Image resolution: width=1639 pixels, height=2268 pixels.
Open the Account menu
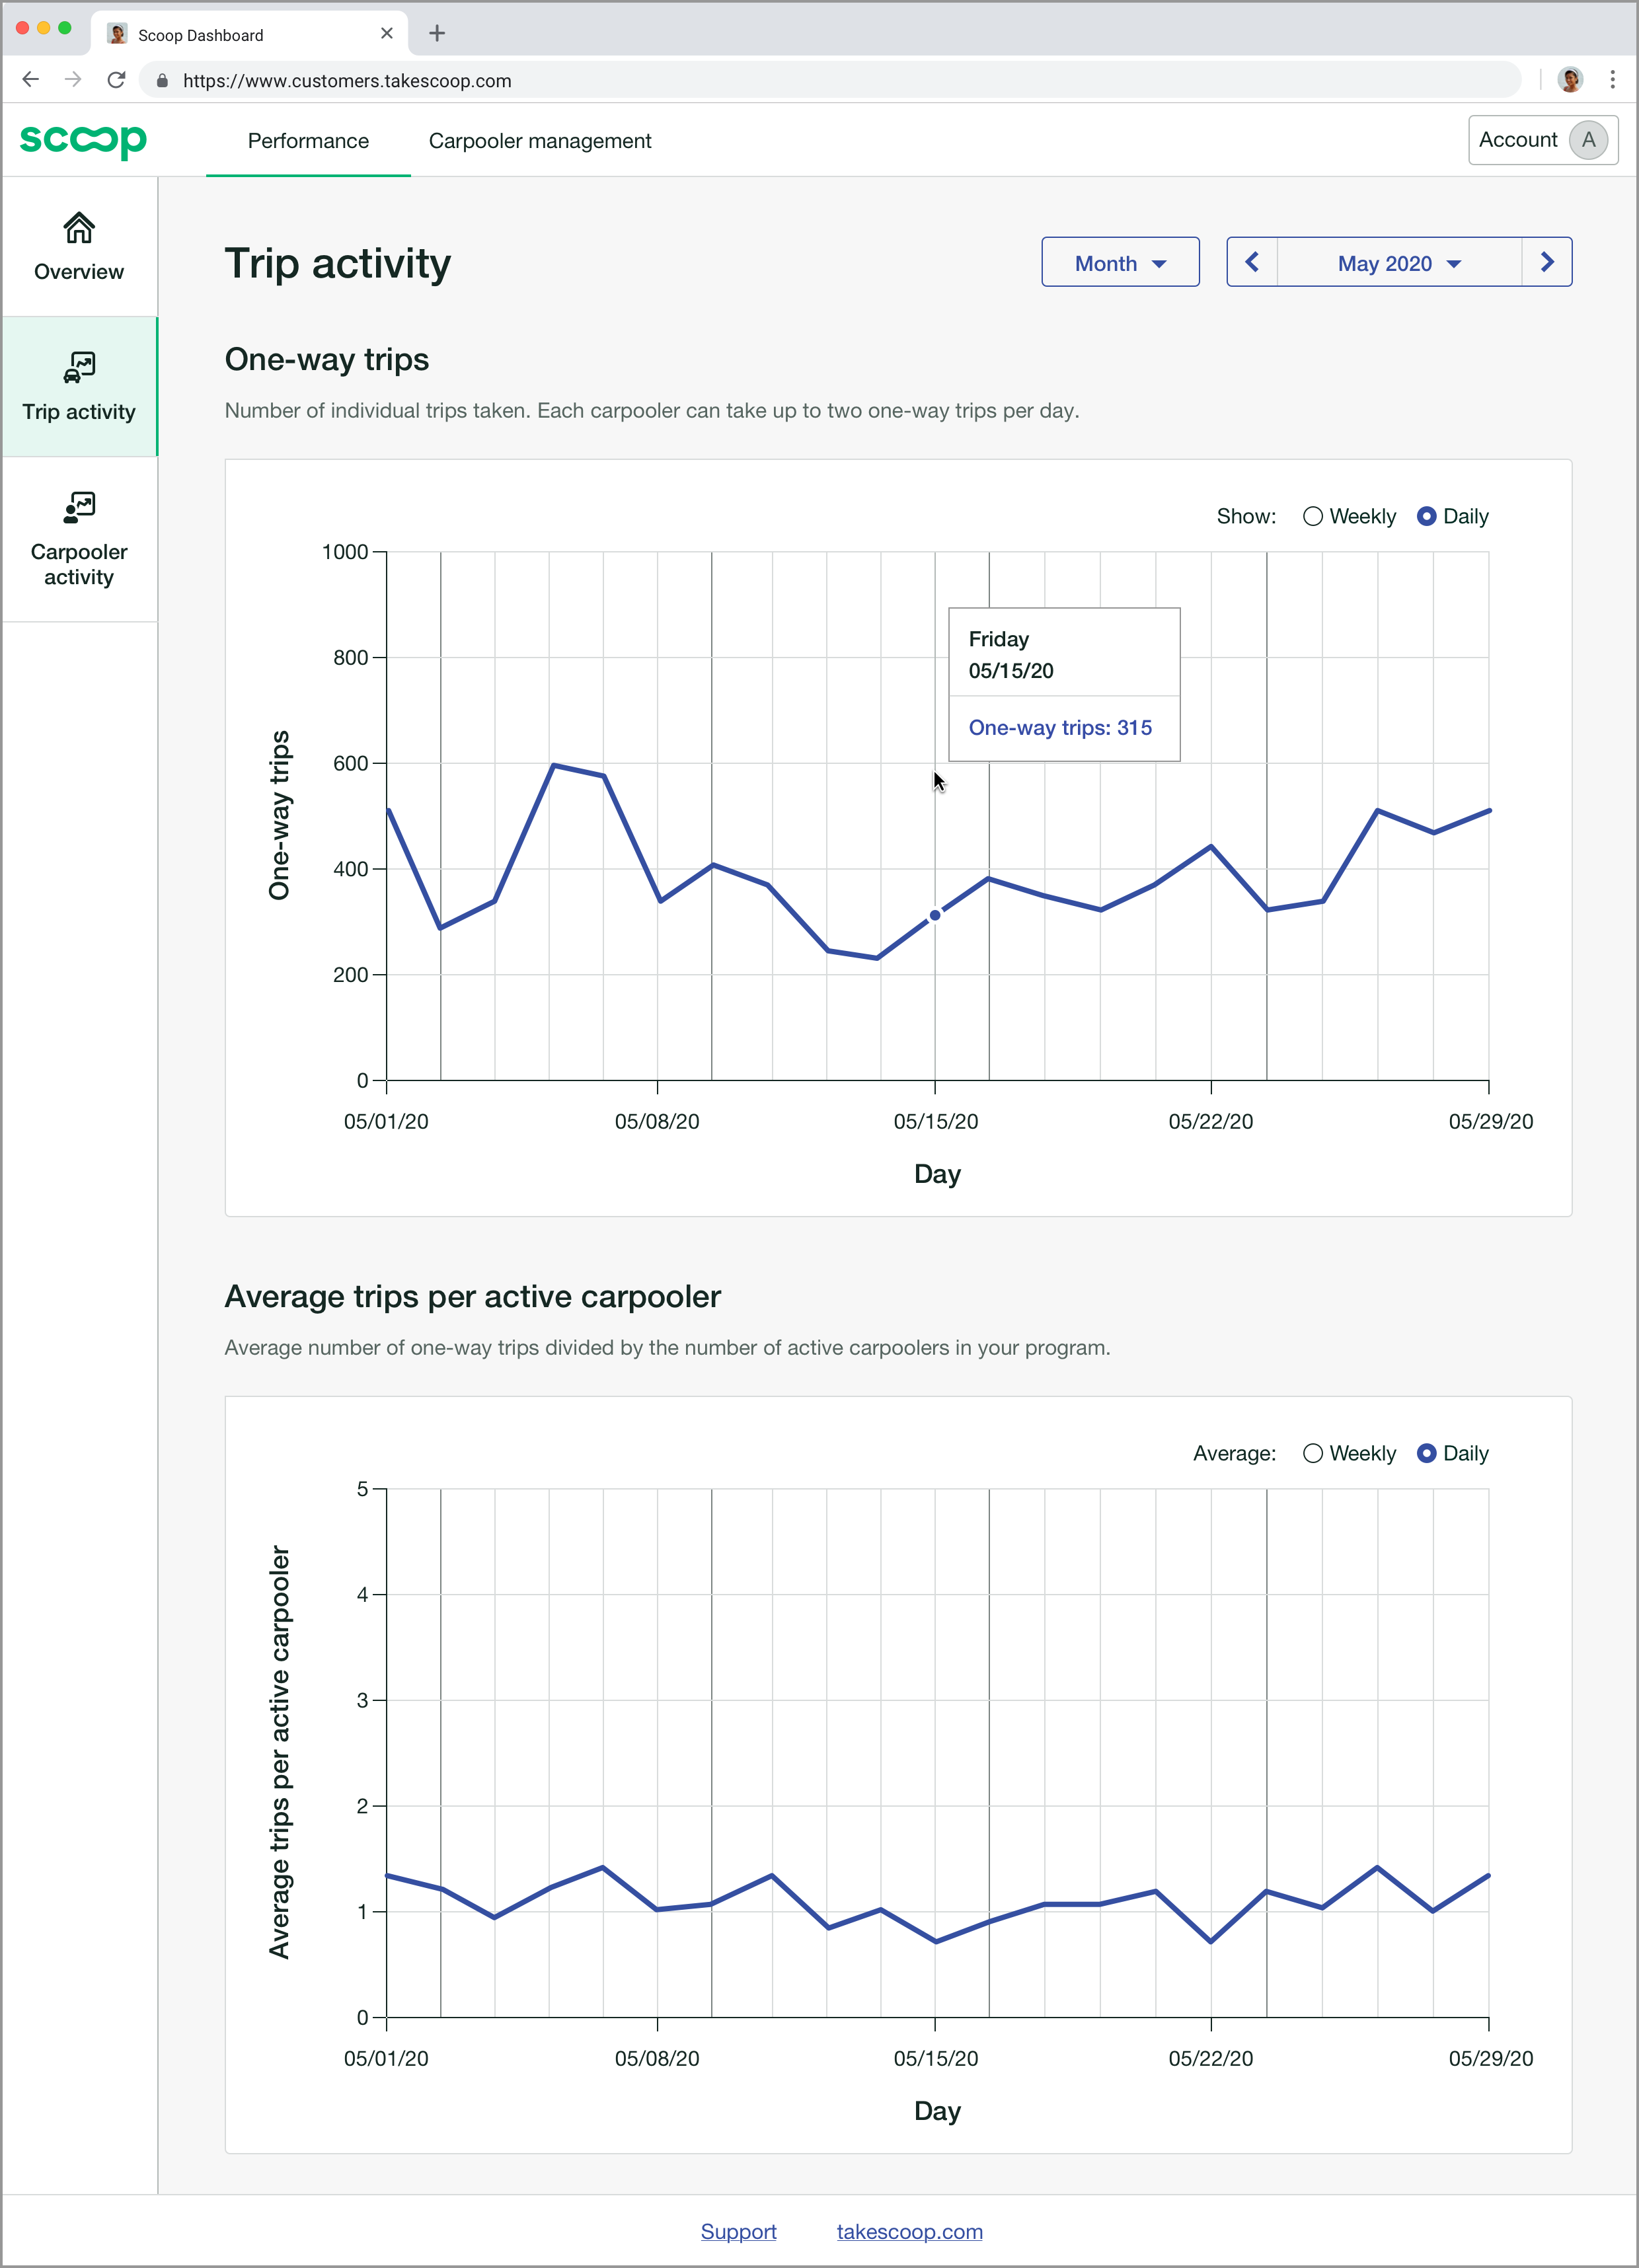1542,140
